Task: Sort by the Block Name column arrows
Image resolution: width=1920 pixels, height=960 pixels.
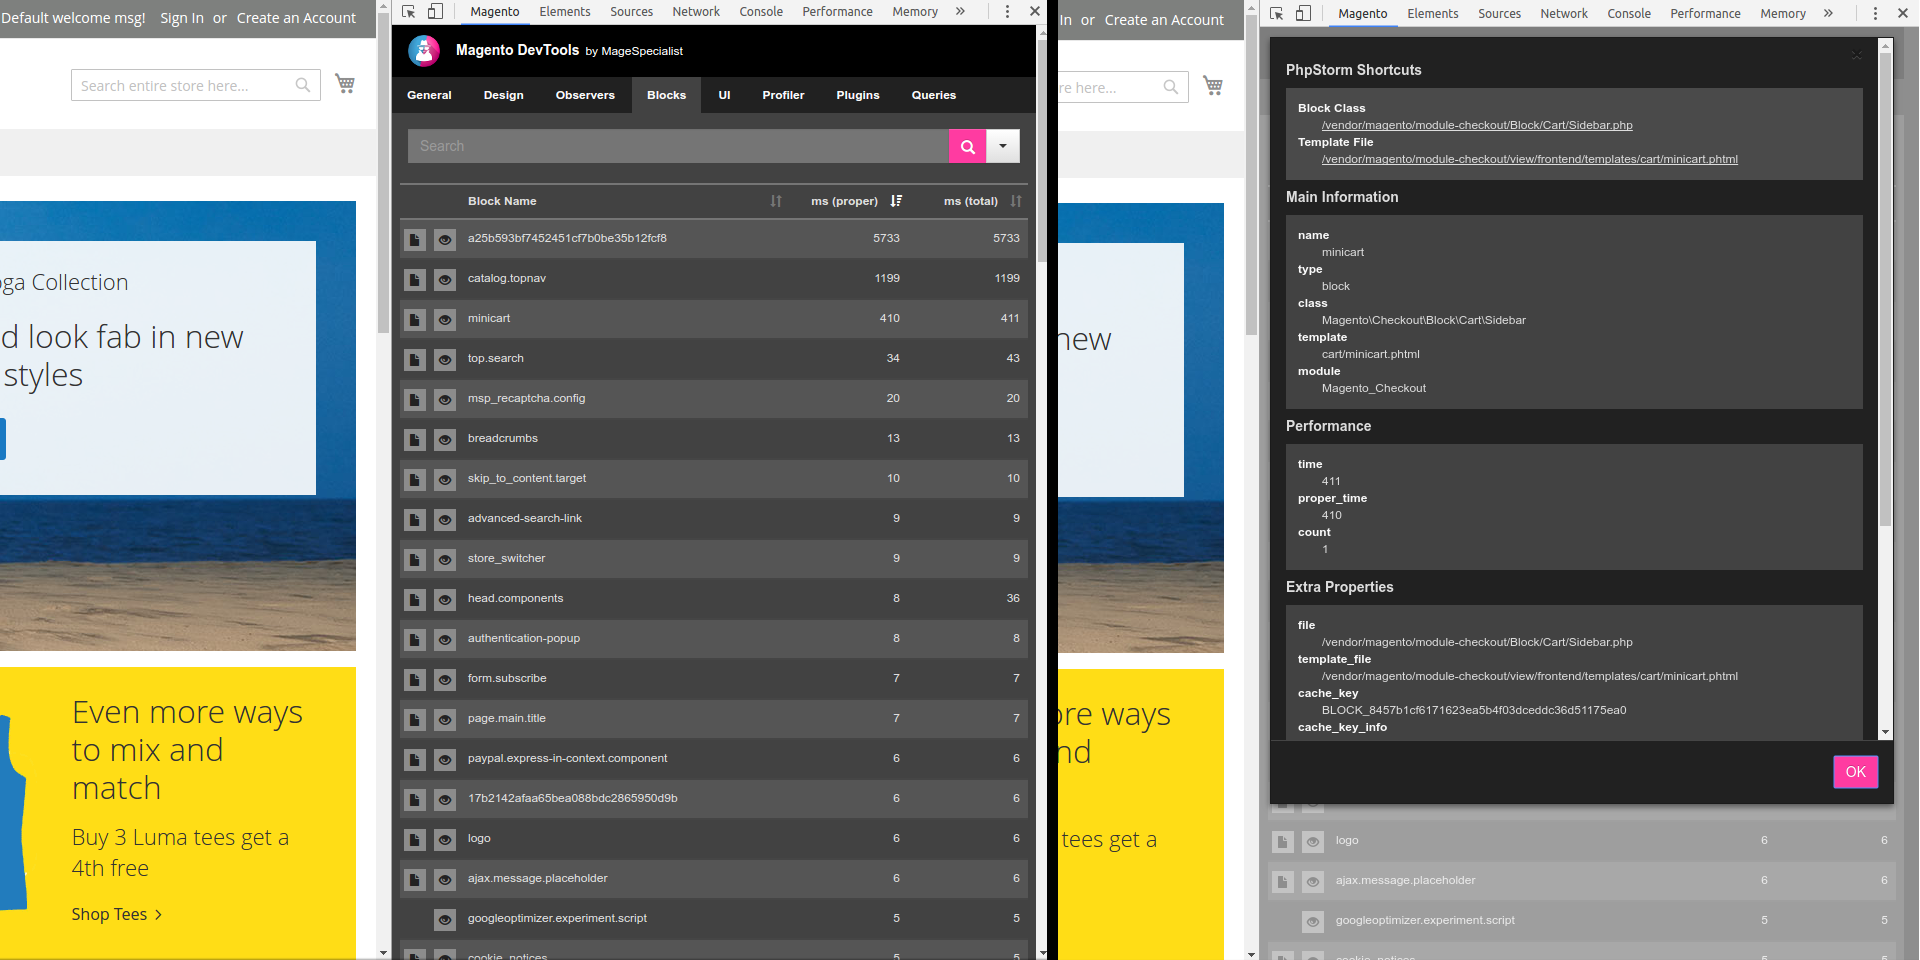Action: click(776, 201)
